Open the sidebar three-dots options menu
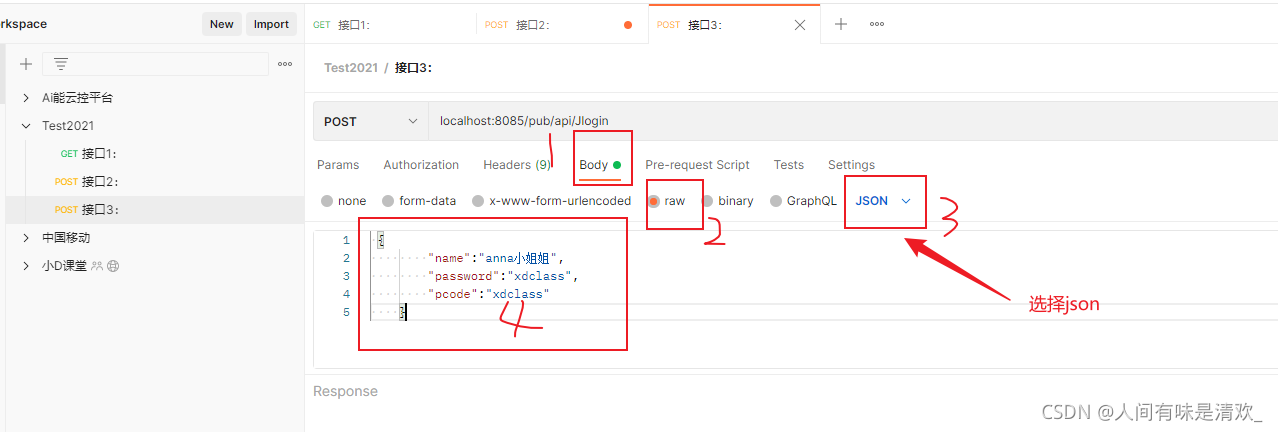Screen dimensions: 1278x432 (285, 64)
